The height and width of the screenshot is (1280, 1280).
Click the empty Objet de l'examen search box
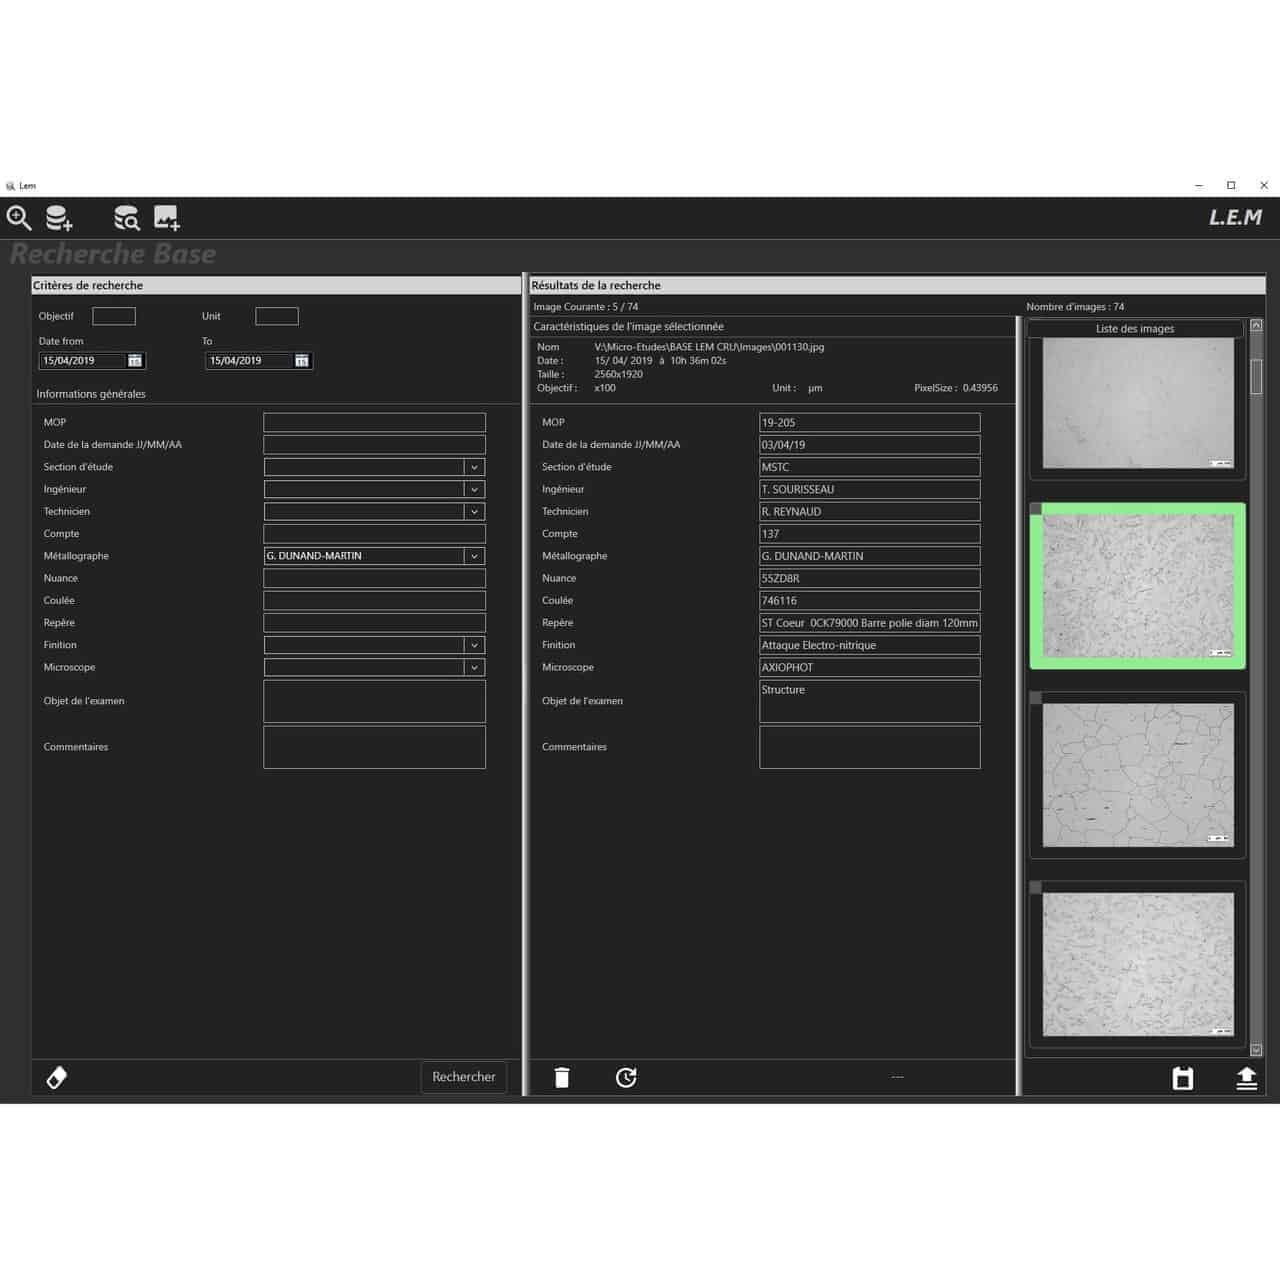(x=374, y=701)
